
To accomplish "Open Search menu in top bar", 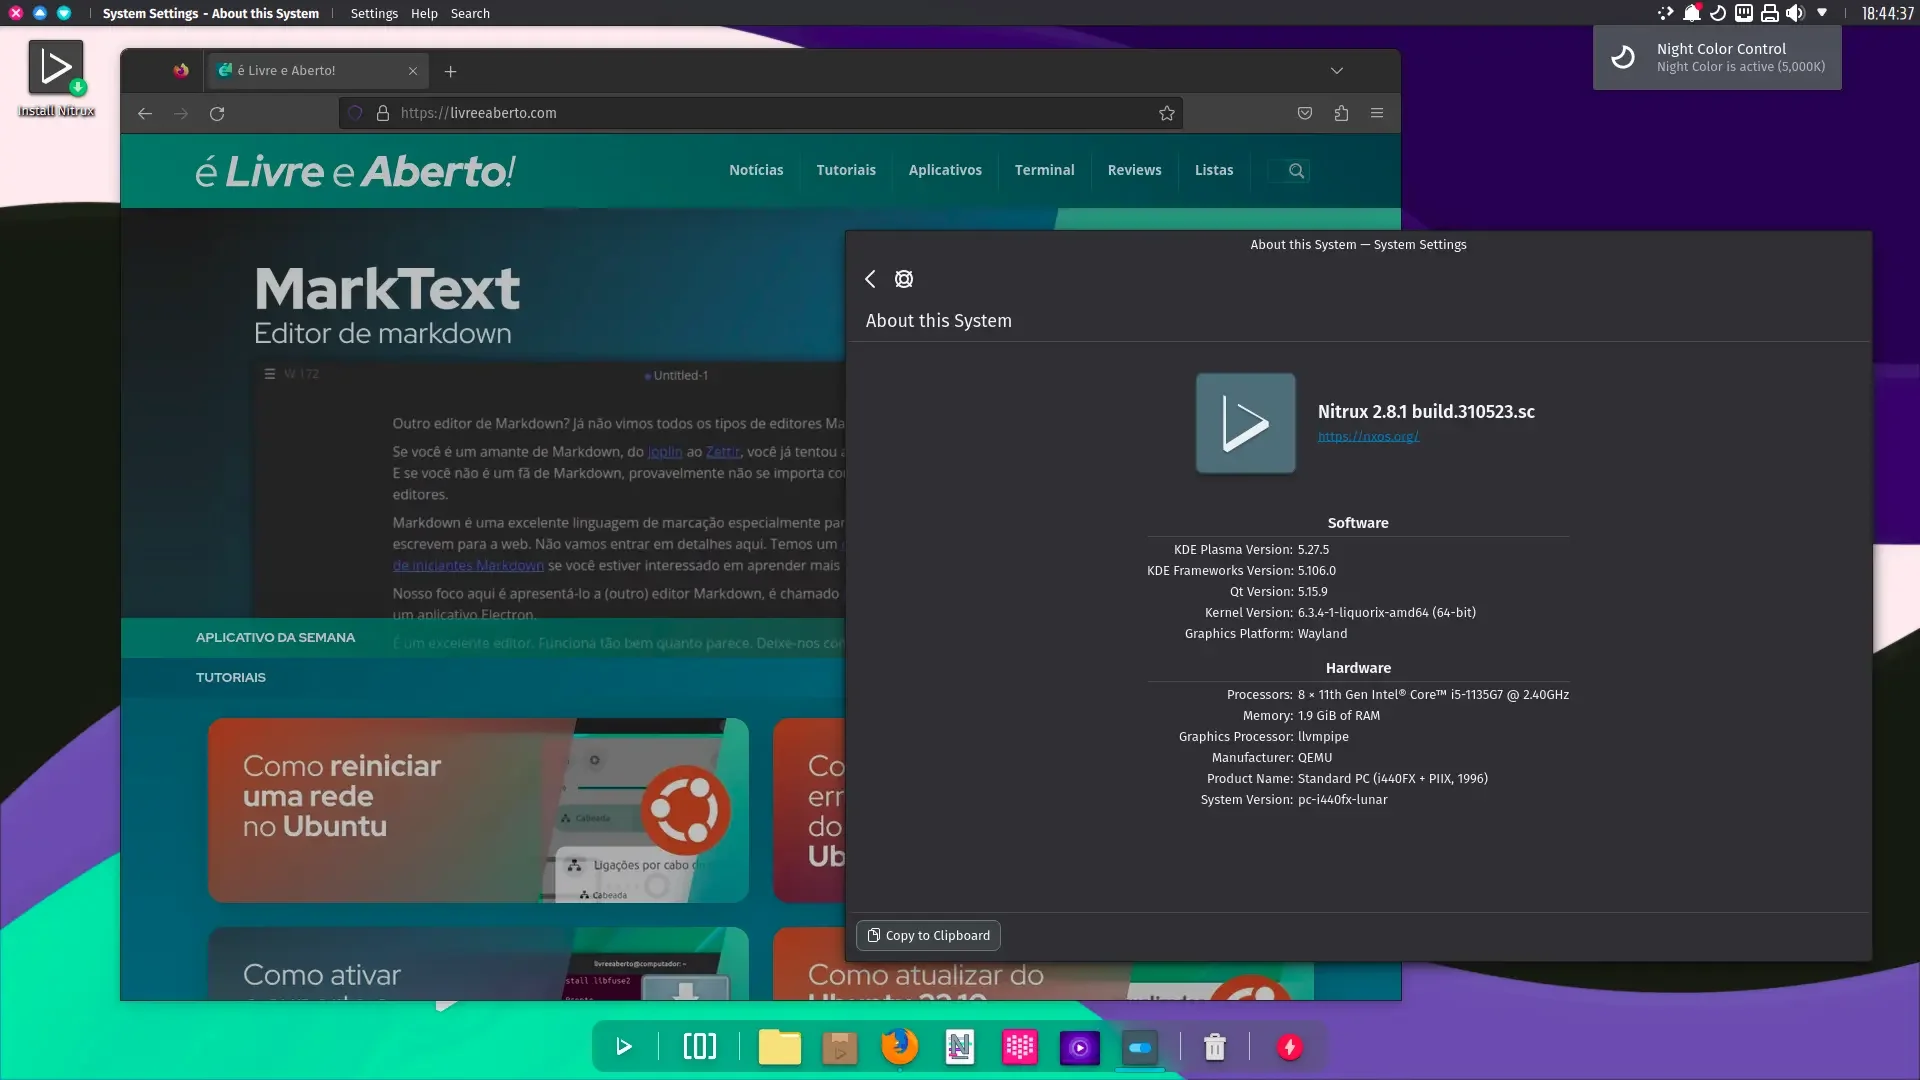I will [470, 13].
